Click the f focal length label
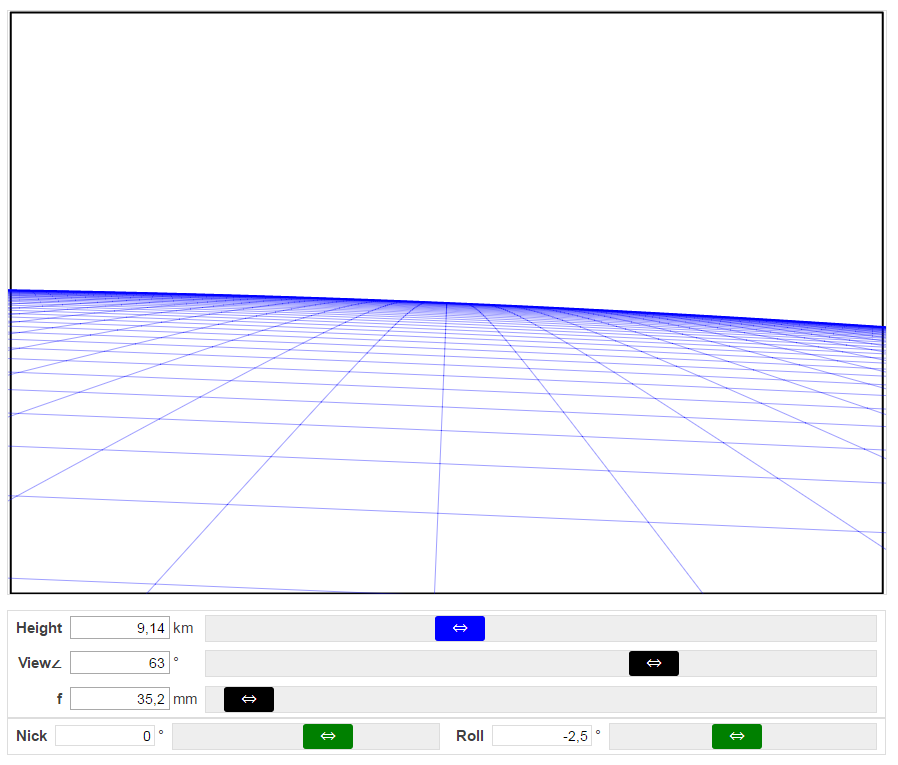 [59, 699]
